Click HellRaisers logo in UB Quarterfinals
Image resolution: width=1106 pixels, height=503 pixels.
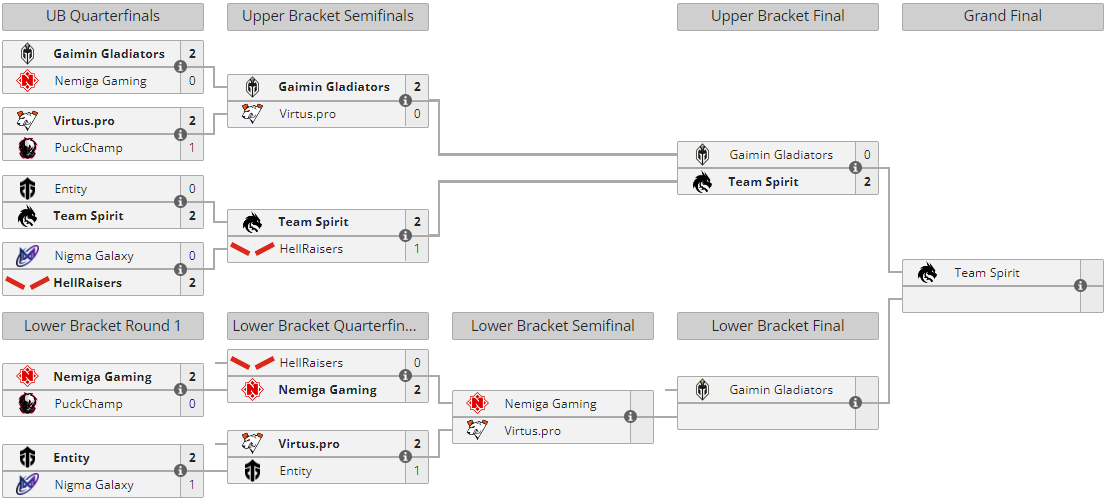(28, 283)
